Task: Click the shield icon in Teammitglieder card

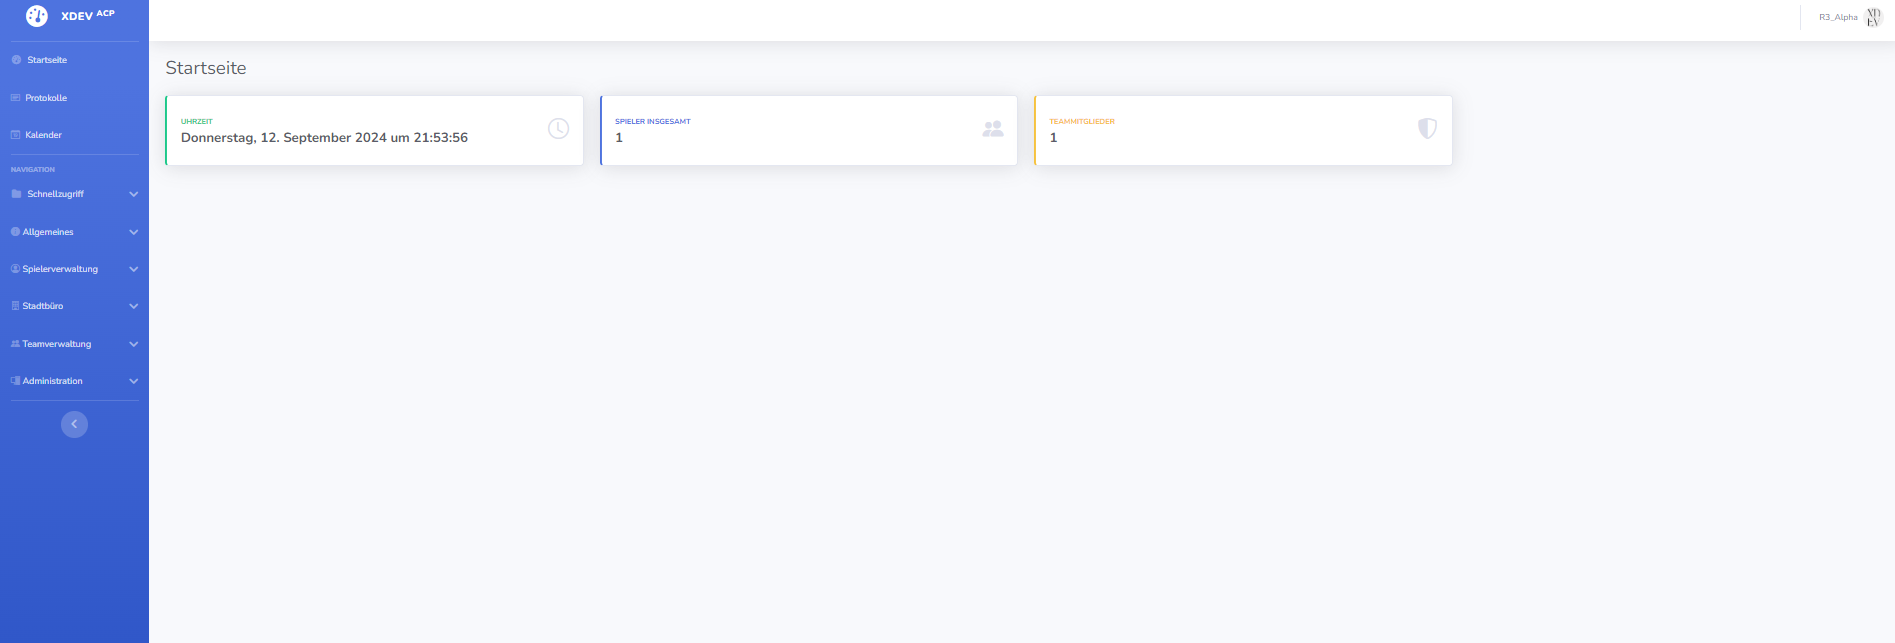Action: point(1427,129)
